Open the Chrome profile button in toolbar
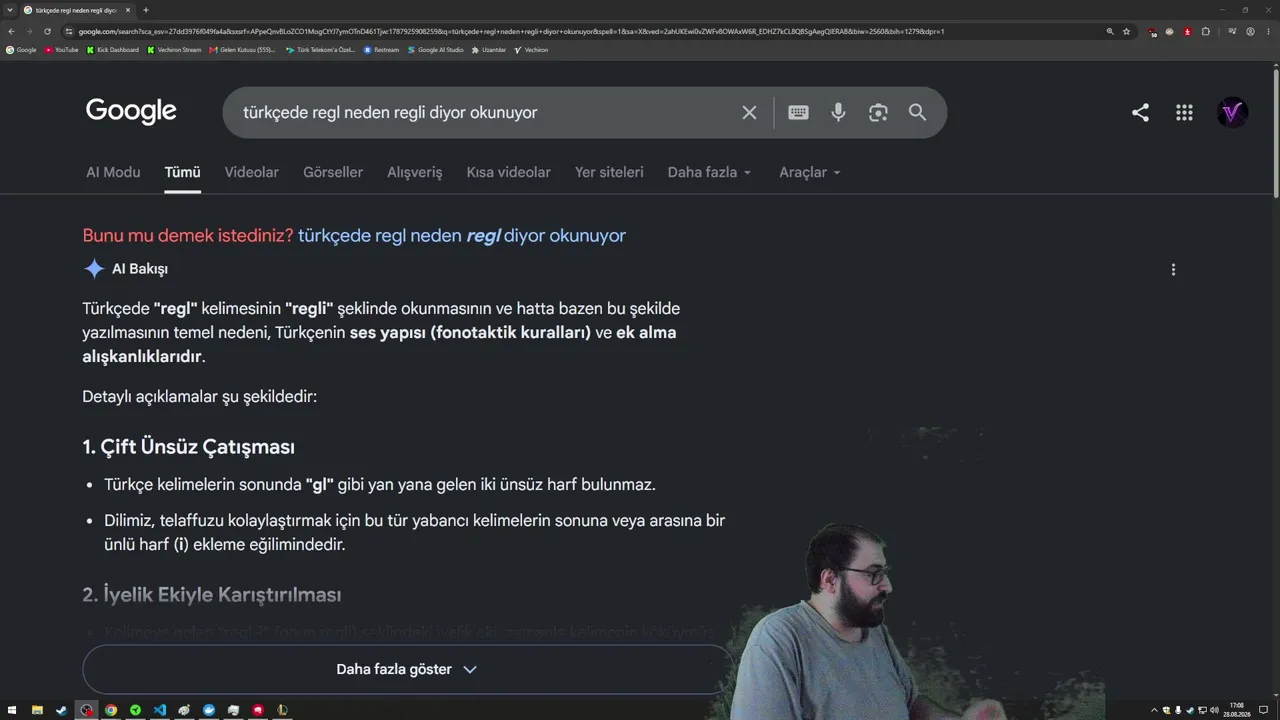The width and height of the screenshot is (1280, 720). click(x=1250, y=31)
